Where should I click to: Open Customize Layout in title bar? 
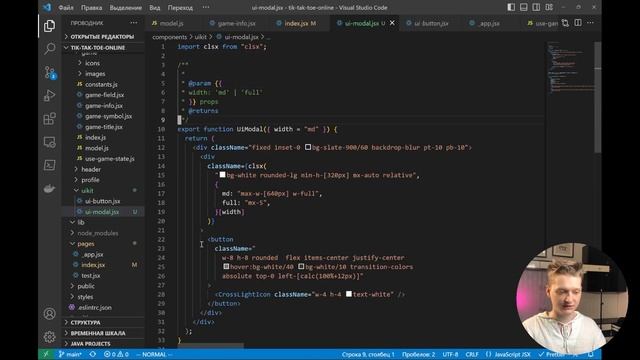coord(549,7)
